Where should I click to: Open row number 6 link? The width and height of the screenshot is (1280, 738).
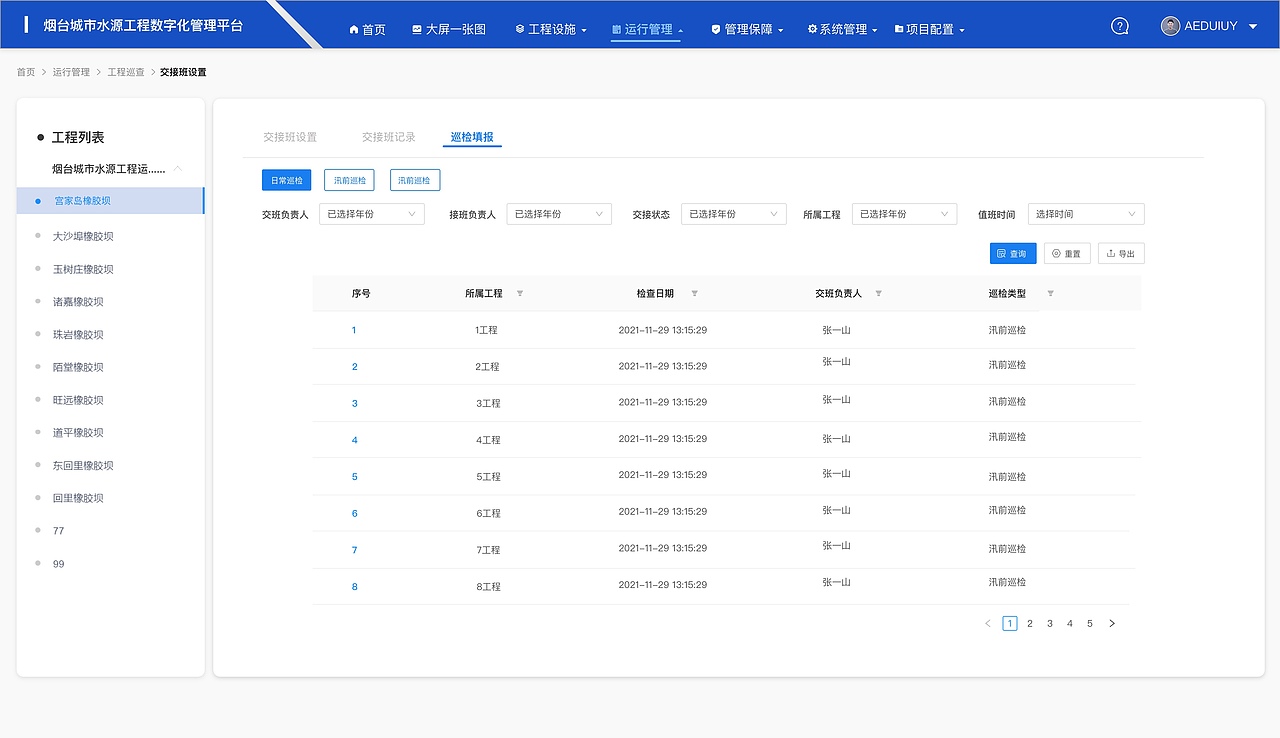[x=354, y=514]
